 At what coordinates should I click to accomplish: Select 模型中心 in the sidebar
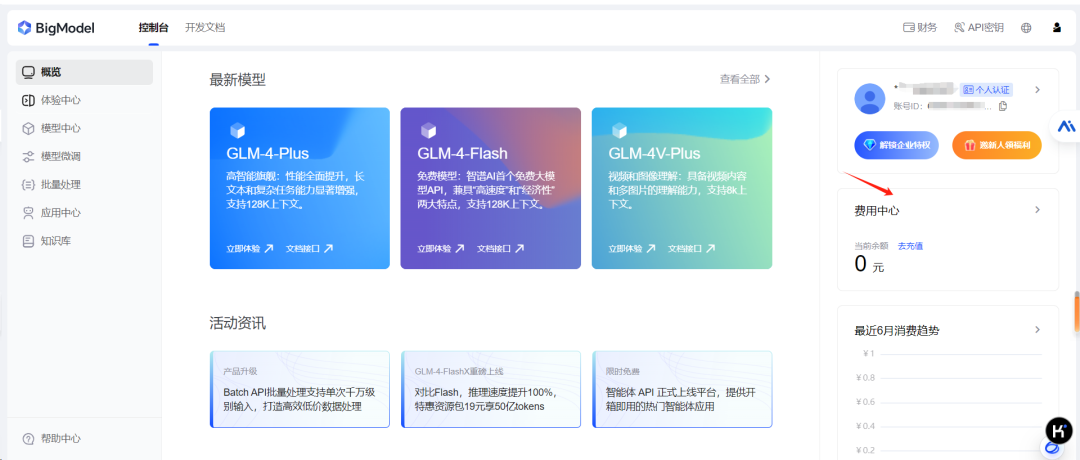[x=84, y=128]
